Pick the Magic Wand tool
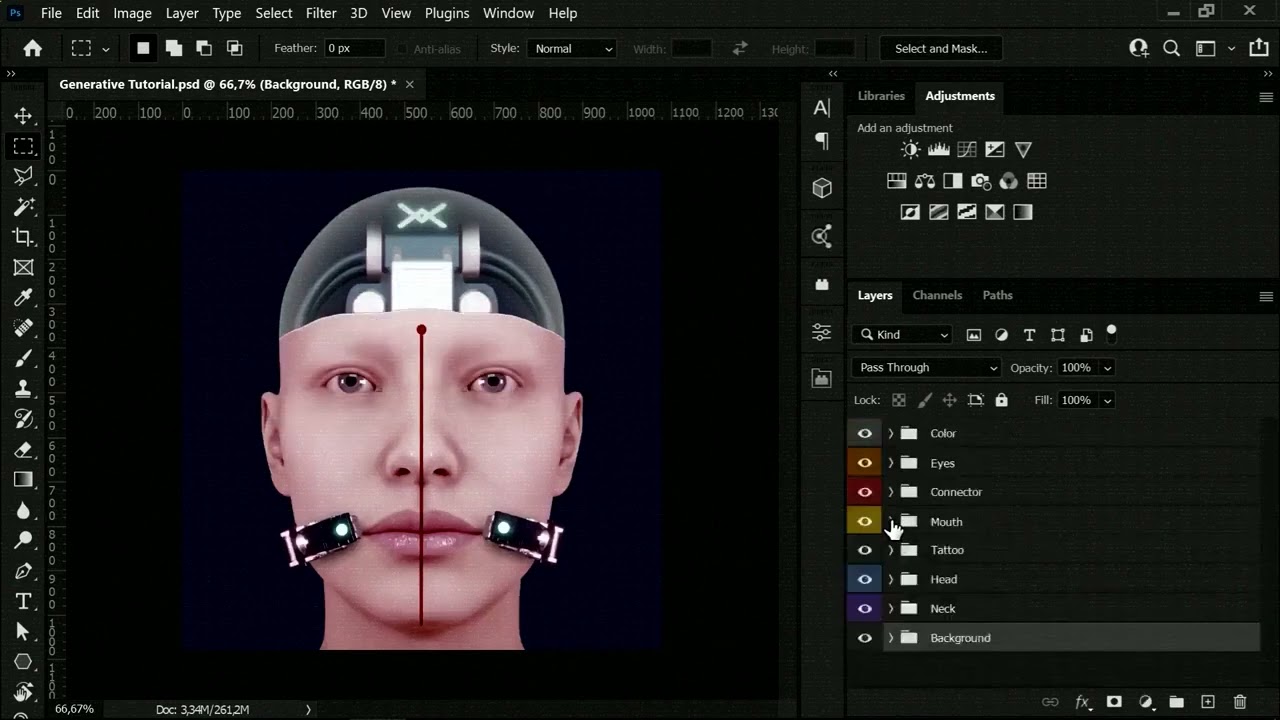The height and width of the screenshot is (720, 1280). click(x=23, y=207)
